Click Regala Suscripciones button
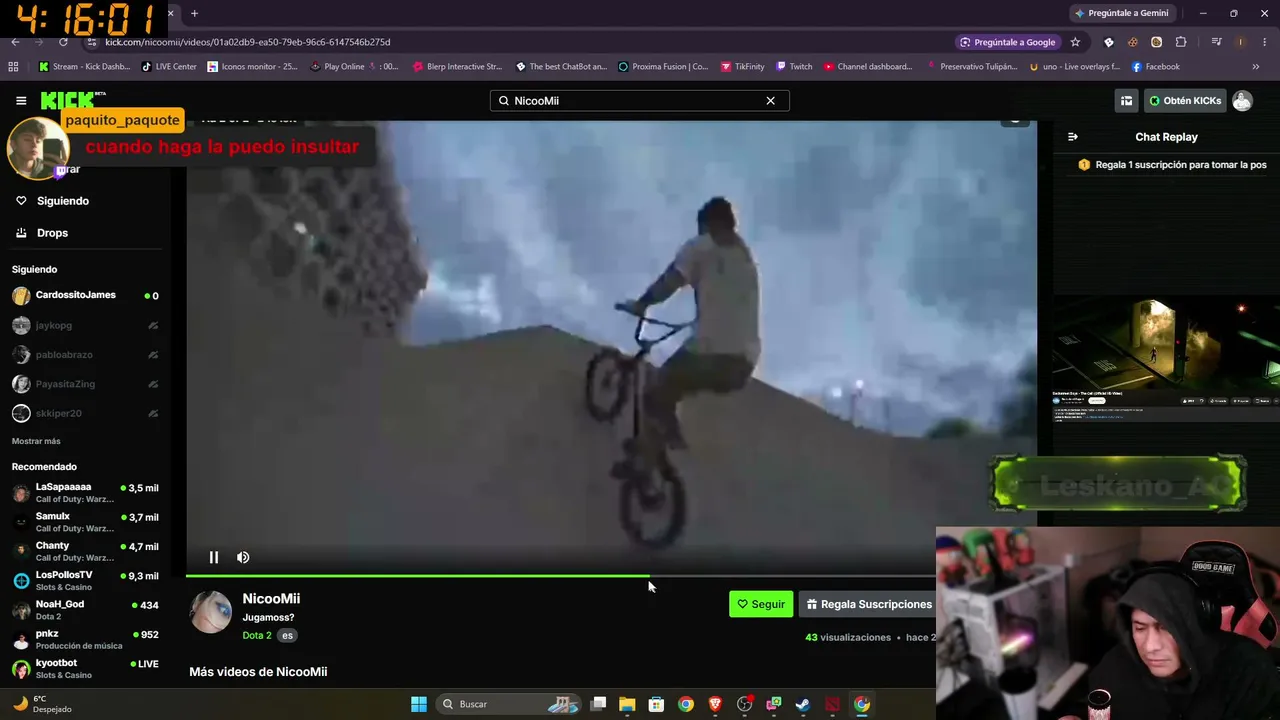The height and width of the screenshot is (720, 1280). [869, 604]
